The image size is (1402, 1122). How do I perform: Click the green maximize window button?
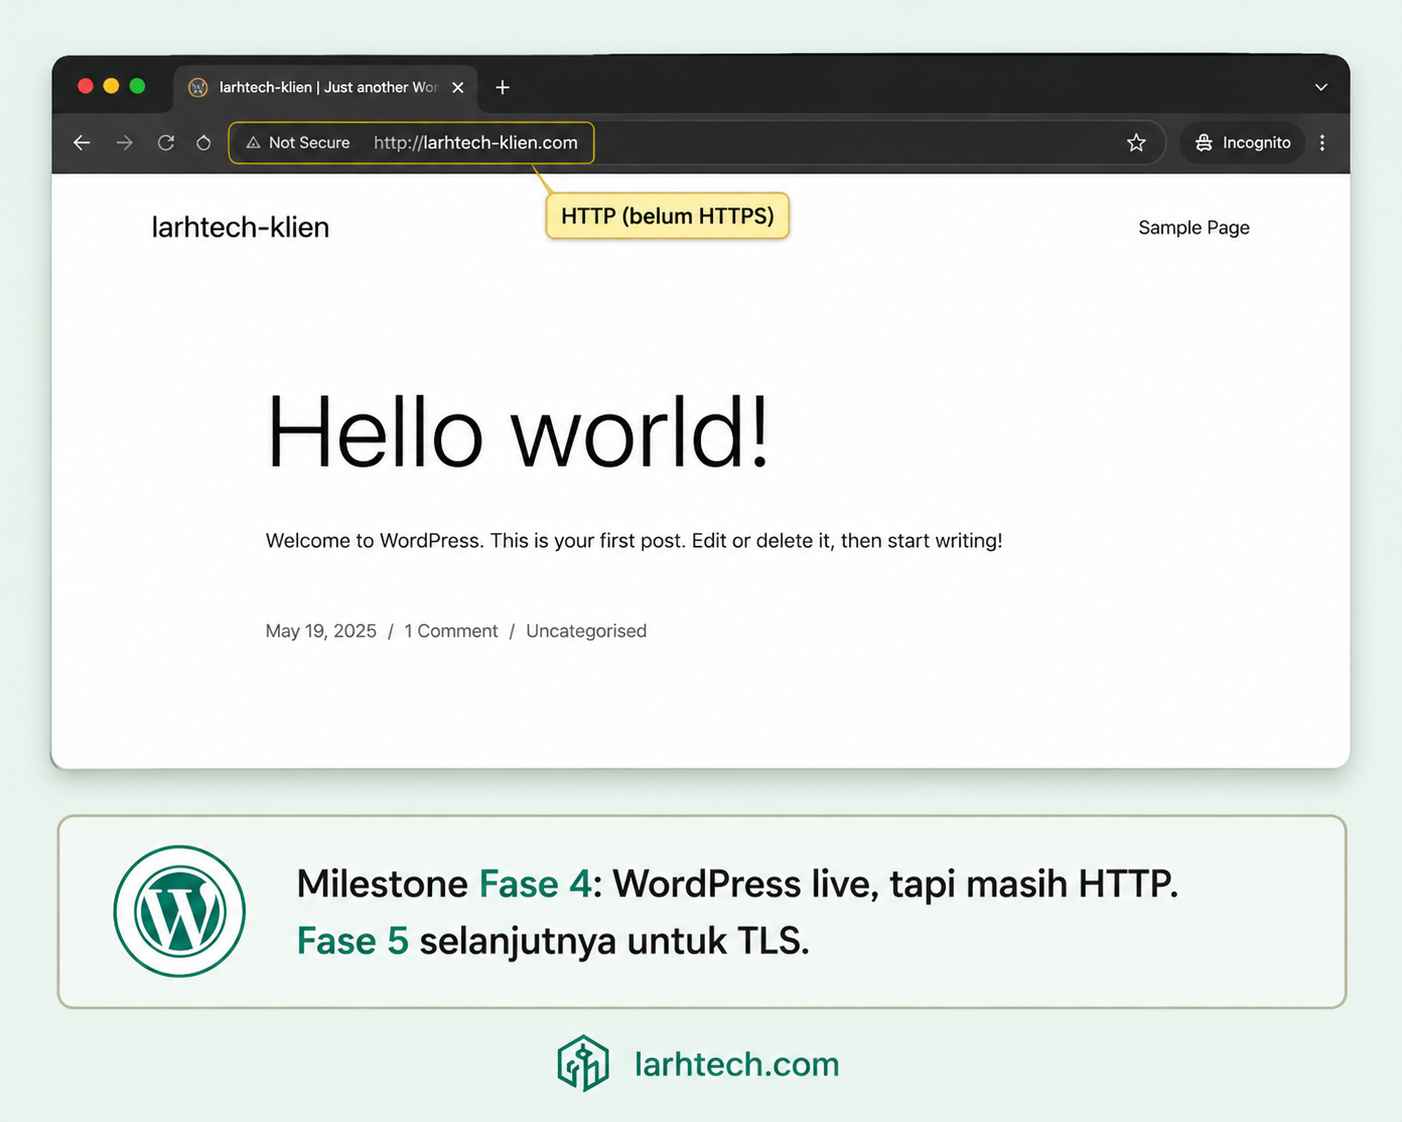coord(137,86)
